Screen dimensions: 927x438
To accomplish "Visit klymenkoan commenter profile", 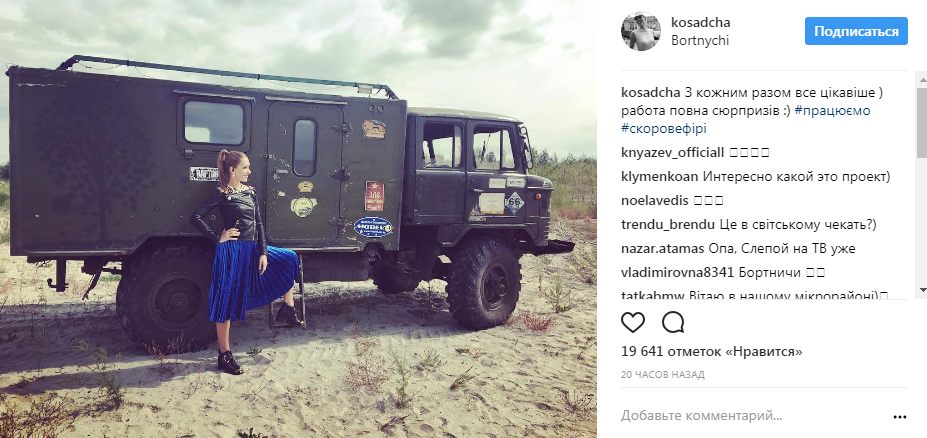I will click(x=659, y=176).
